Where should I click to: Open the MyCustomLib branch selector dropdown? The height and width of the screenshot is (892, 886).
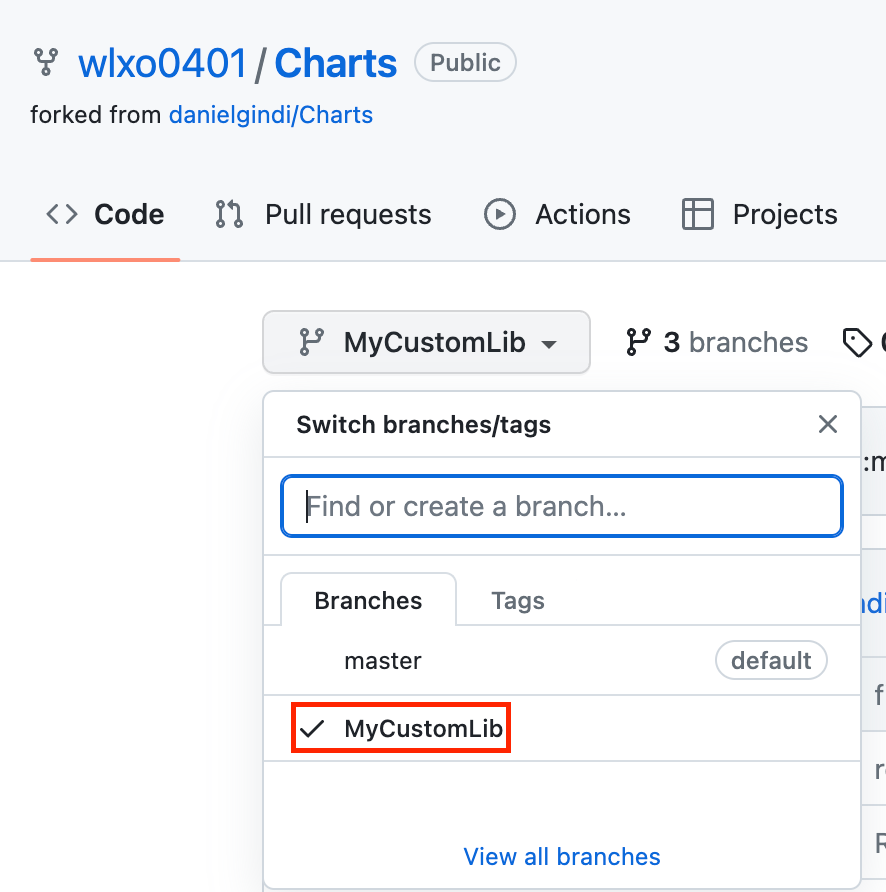(x=426, y=343)
